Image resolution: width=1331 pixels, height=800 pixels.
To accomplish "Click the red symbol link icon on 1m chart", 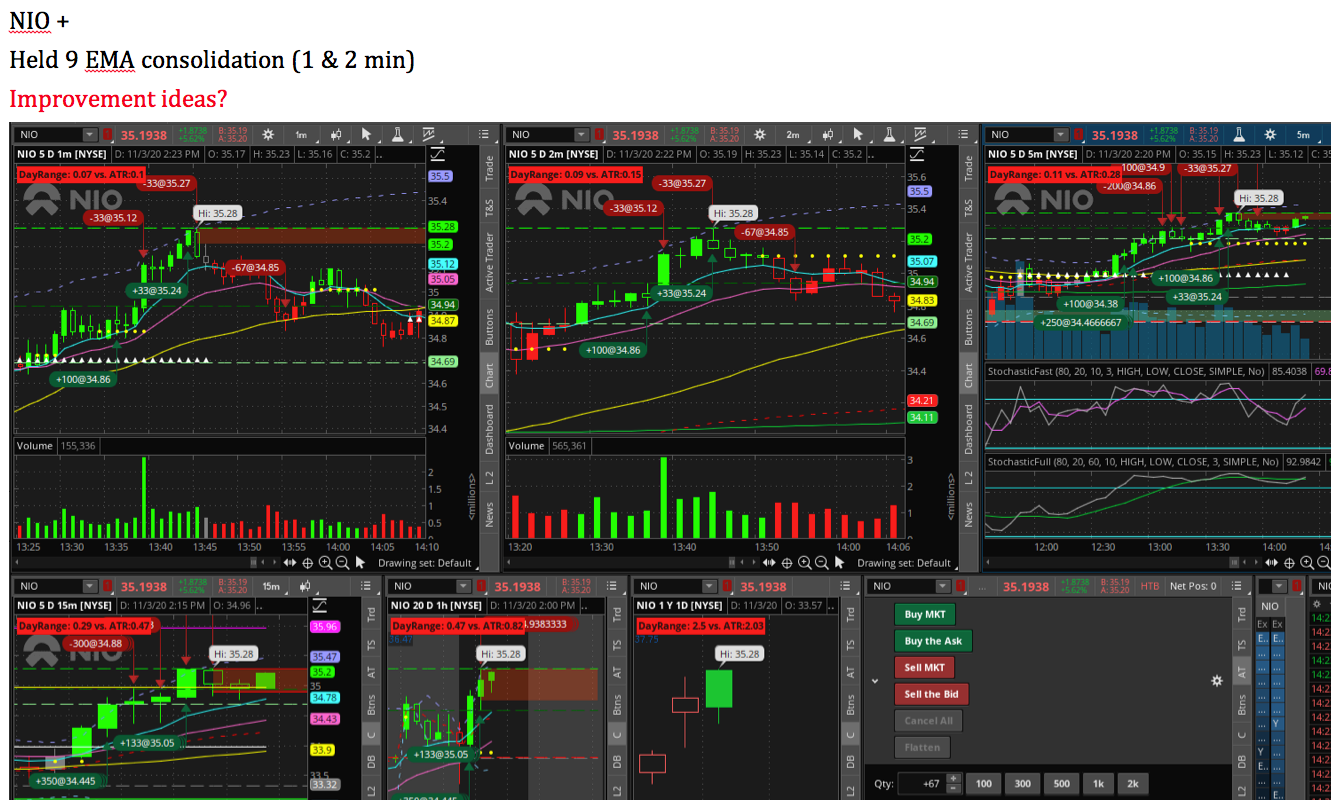I will 108,135.
